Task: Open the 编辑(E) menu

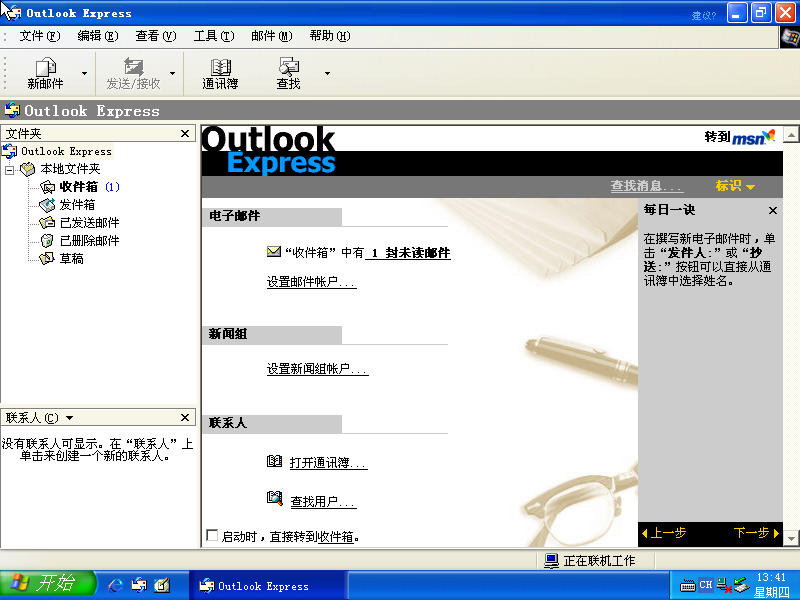Action: 98,36
